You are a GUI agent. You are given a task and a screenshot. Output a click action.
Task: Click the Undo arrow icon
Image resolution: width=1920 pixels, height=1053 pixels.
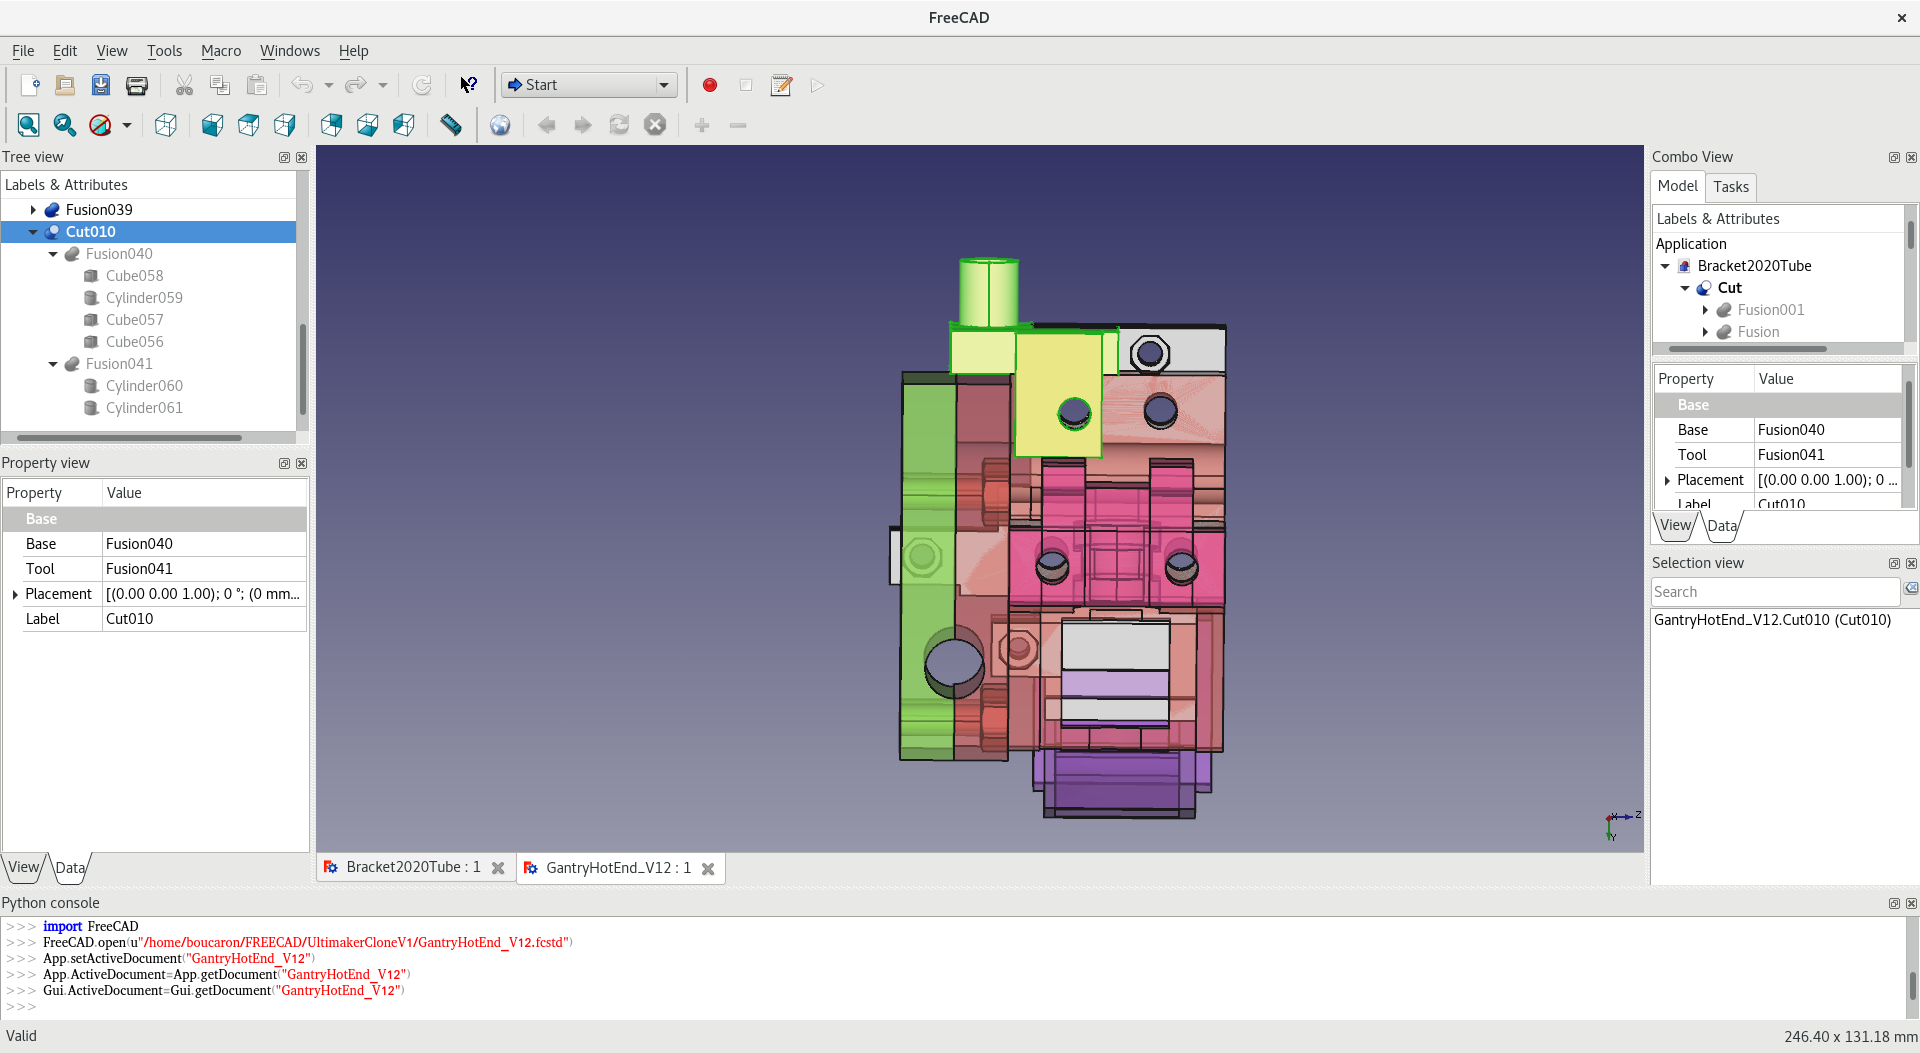pos(302,85)
